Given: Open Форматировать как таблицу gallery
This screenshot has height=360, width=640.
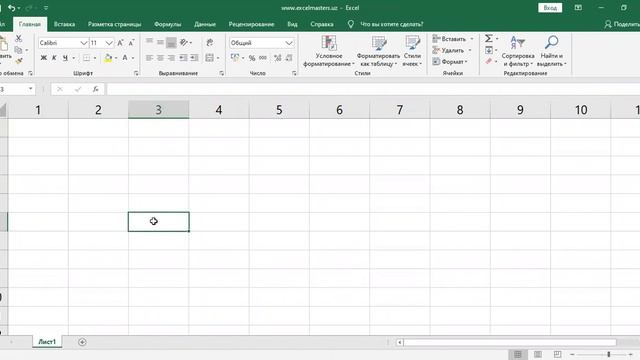Looking at the screenshot, I should point(378,51).
